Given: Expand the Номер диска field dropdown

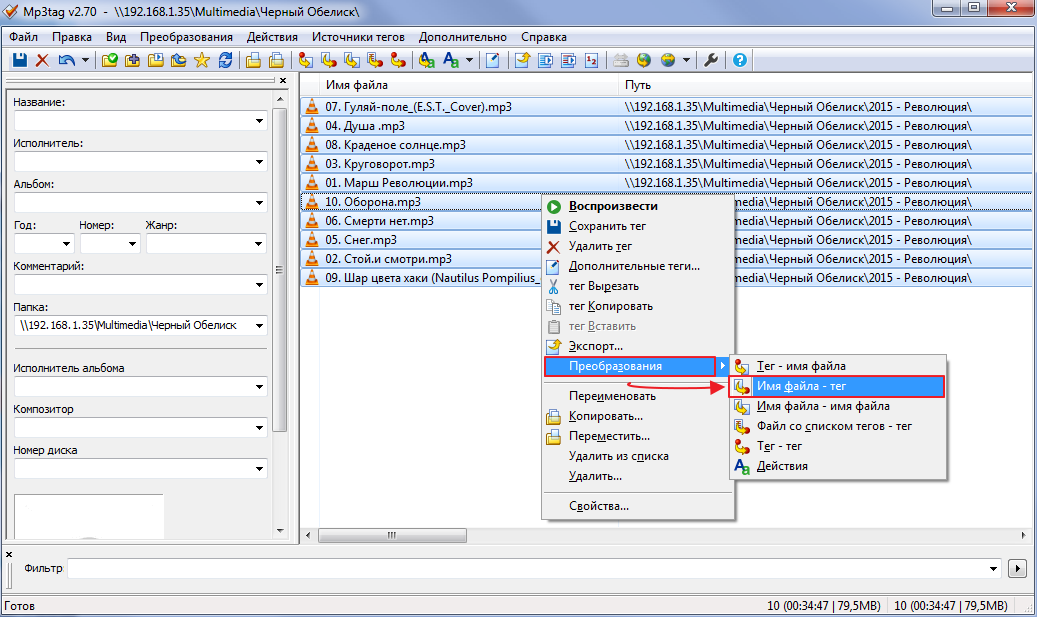Looking at the screenshot, I should [259, 469].
